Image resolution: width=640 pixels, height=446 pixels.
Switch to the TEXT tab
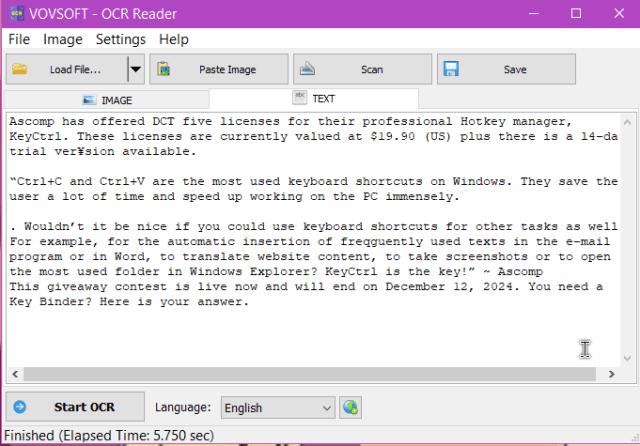click(313, 98)
